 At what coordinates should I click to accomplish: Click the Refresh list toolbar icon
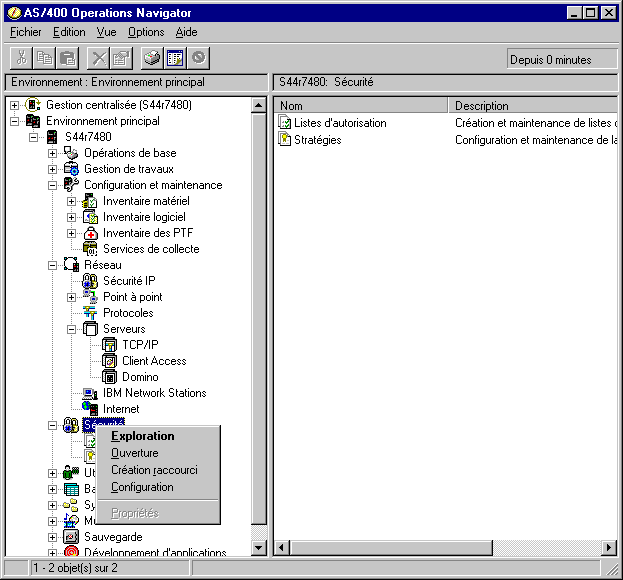[x=176, y=58]
